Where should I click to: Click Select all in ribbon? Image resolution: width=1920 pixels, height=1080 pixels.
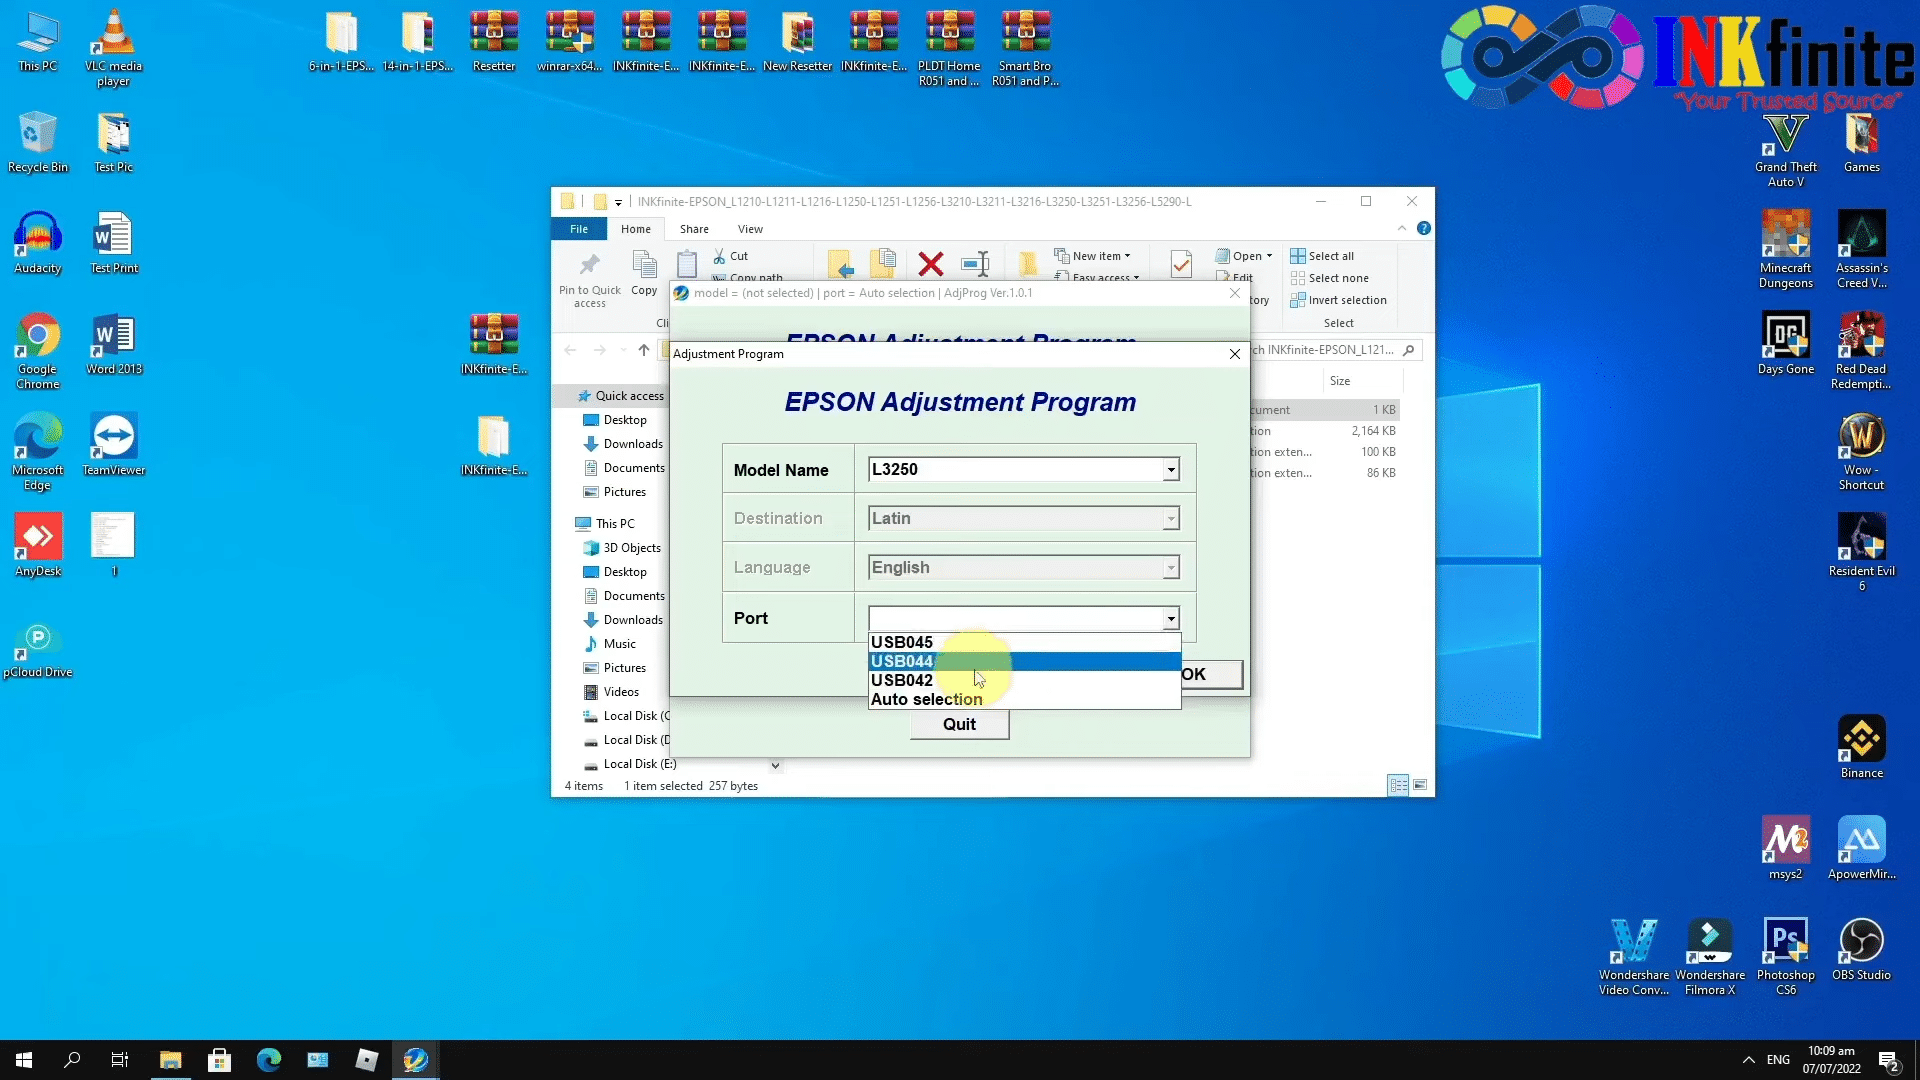point(1322,256)
